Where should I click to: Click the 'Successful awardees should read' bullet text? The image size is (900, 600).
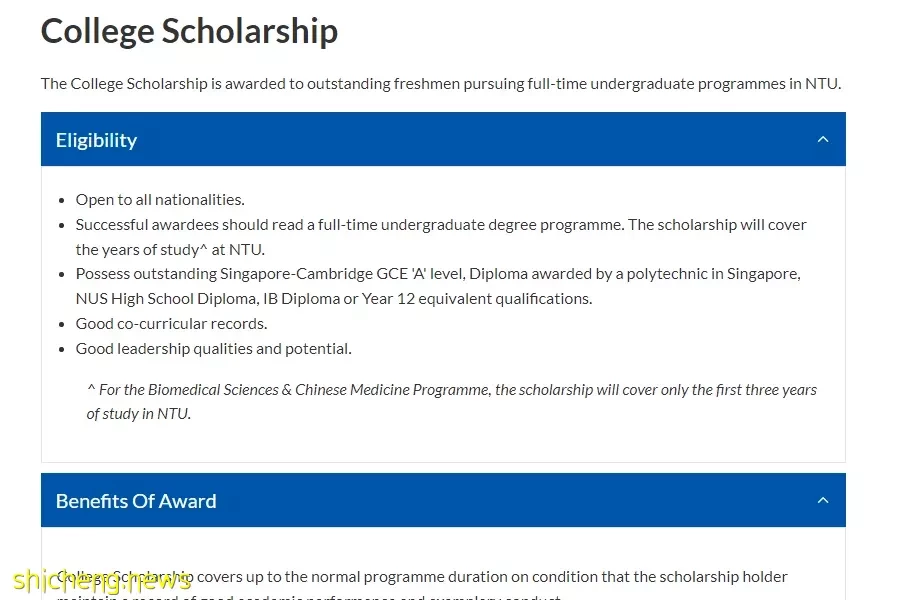click(x=441, y=224)
